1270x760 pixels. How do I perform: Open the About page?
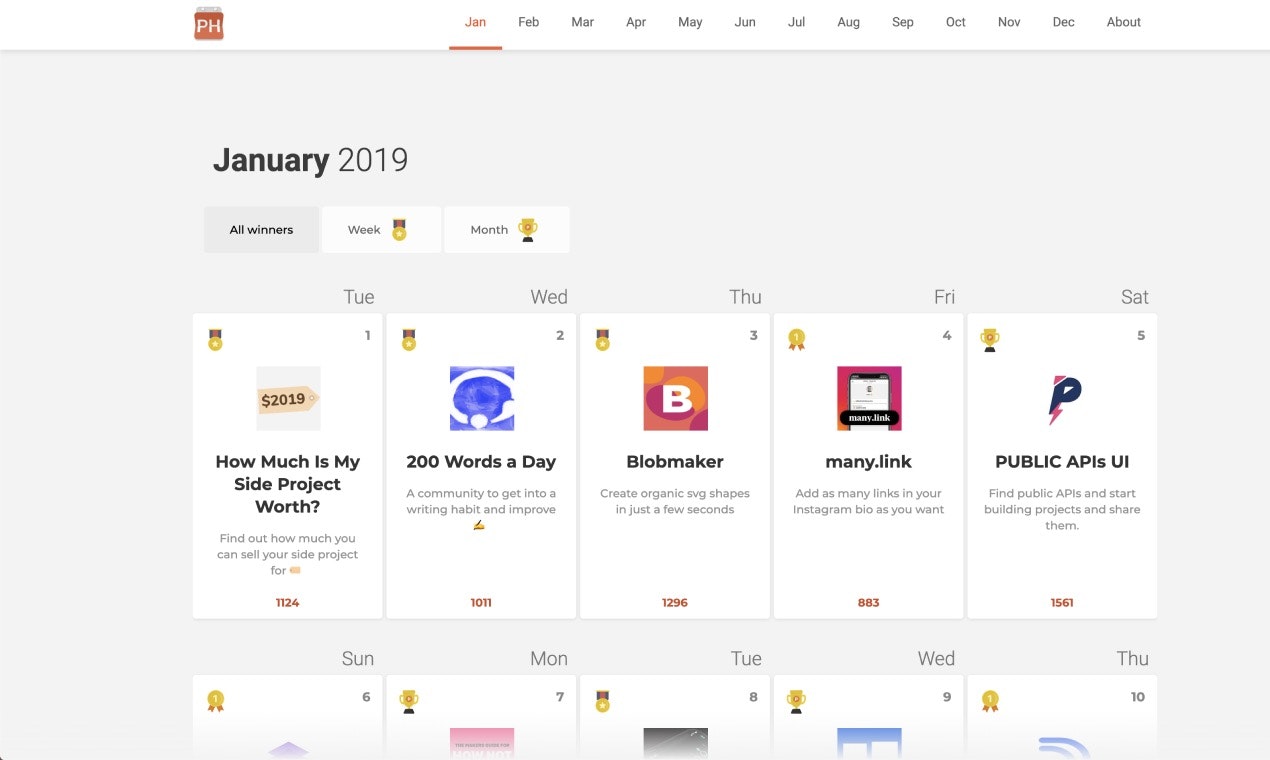tap(1123, 21)
